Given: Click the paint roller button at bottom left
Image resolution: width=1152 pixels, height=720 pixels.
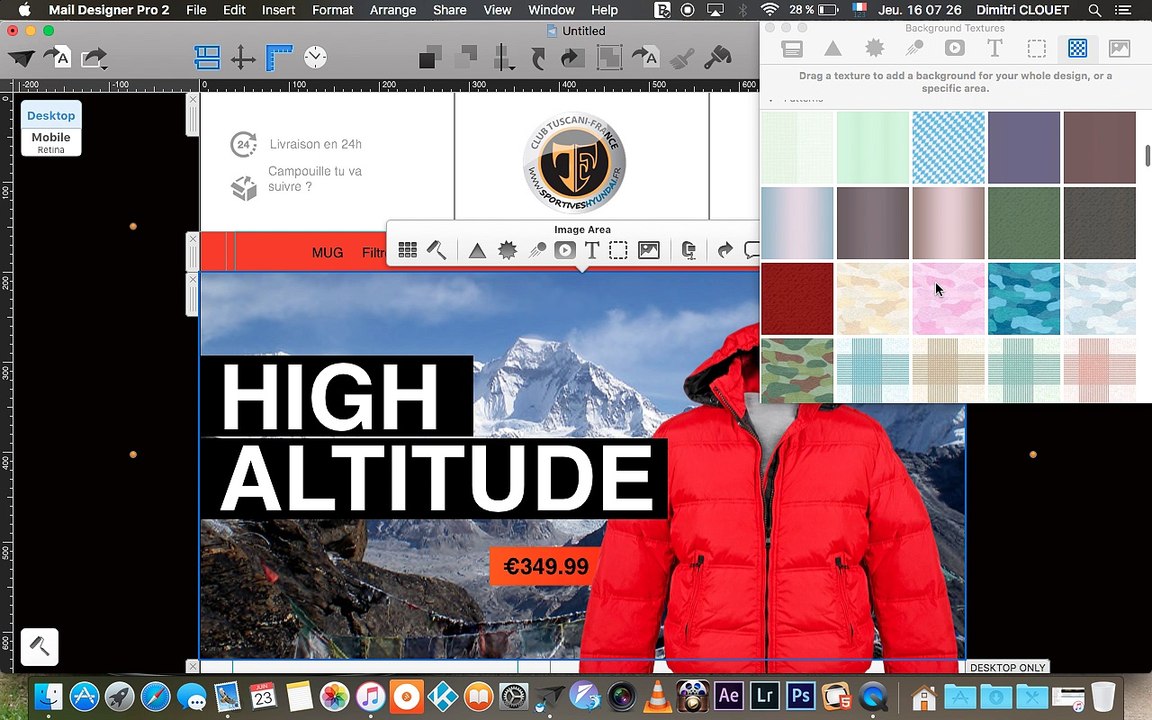Looking at the screenshot, I should [40, 647].
